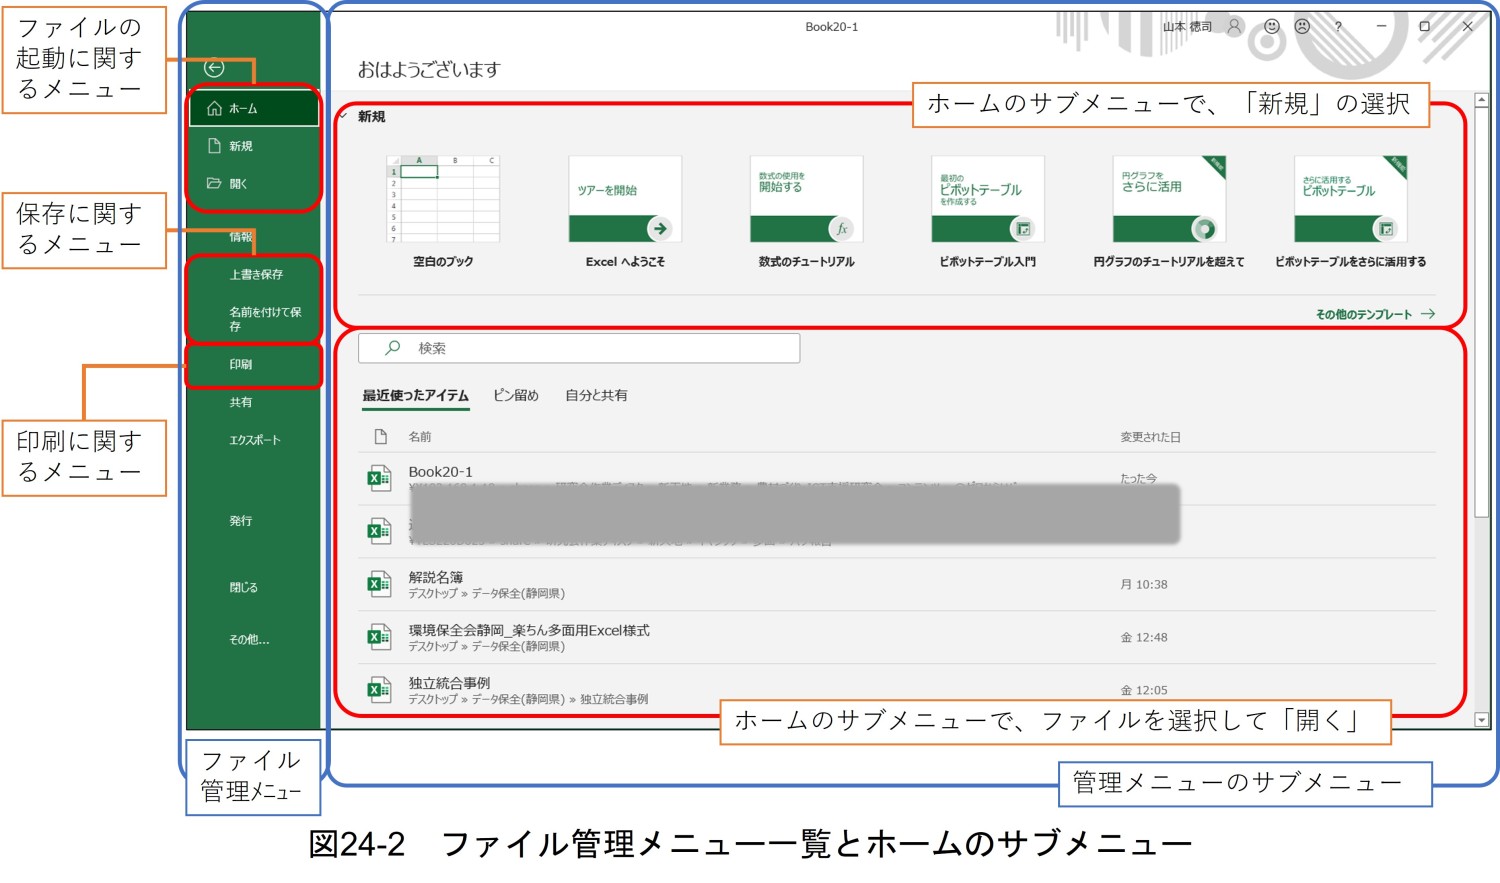Open the エクスポート menu item
The width and height of the screenshot is (1500, 883).
(254, 440)
